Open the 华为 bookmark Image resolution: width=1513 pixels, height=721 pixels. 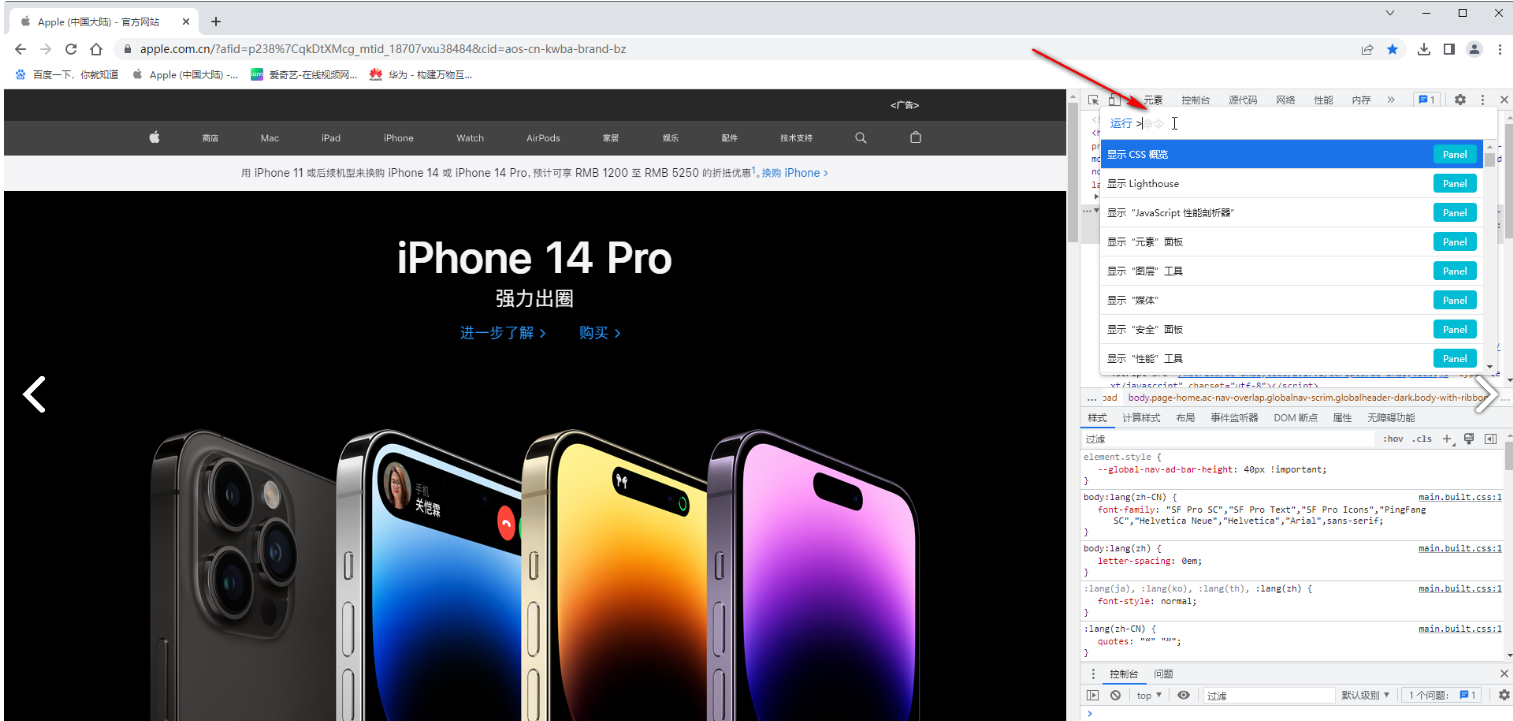(421, 74)
